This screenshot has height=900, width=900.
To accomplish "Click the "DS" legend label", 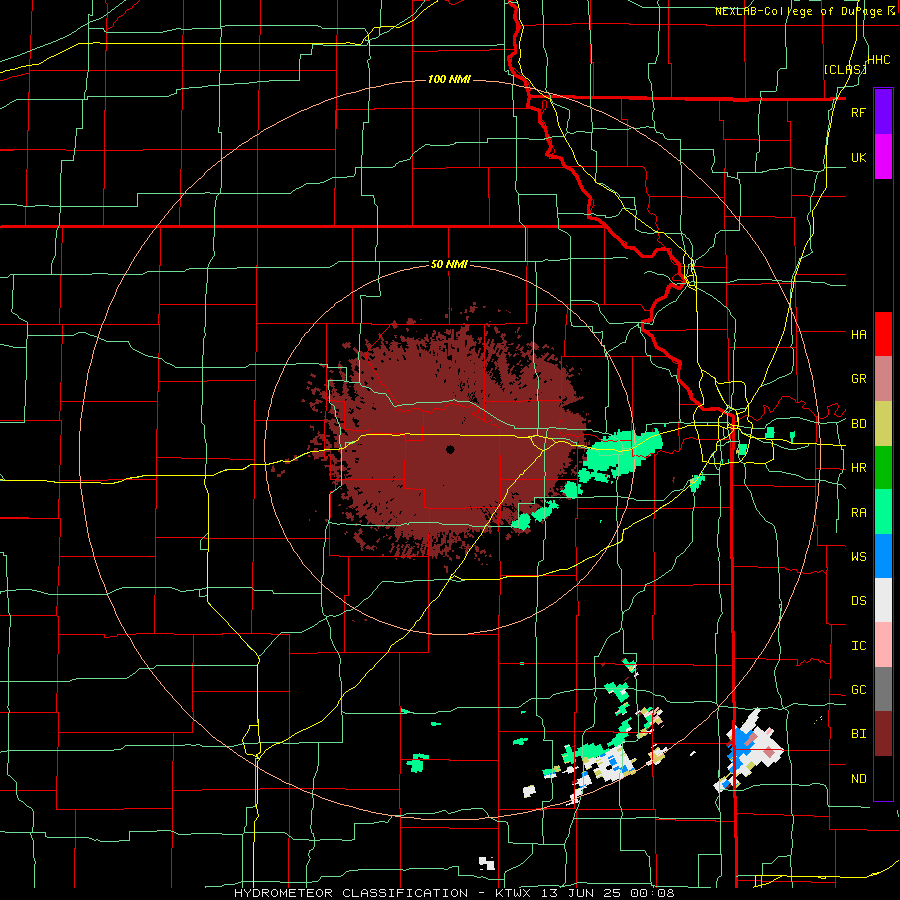I will point(858,601).
